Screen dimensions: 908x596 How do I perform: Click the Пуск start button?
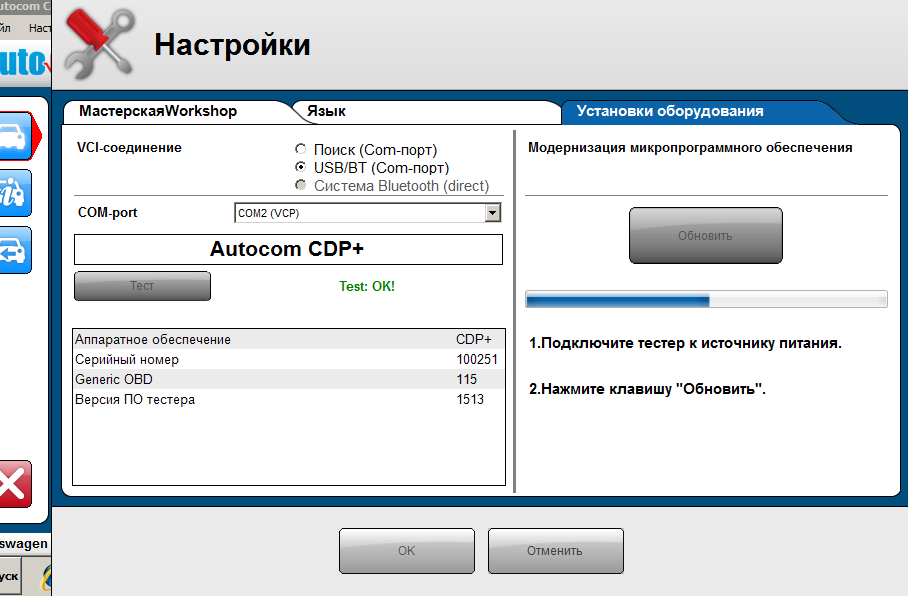10,576
